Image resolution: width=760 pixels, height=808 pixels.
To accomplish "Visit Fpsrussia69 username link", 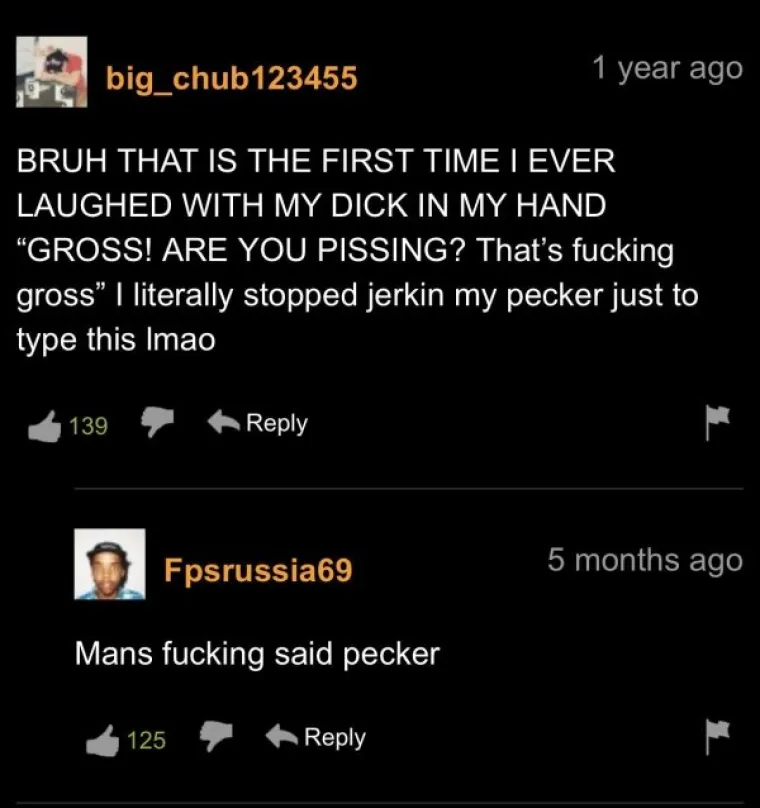I will [258, 570].
